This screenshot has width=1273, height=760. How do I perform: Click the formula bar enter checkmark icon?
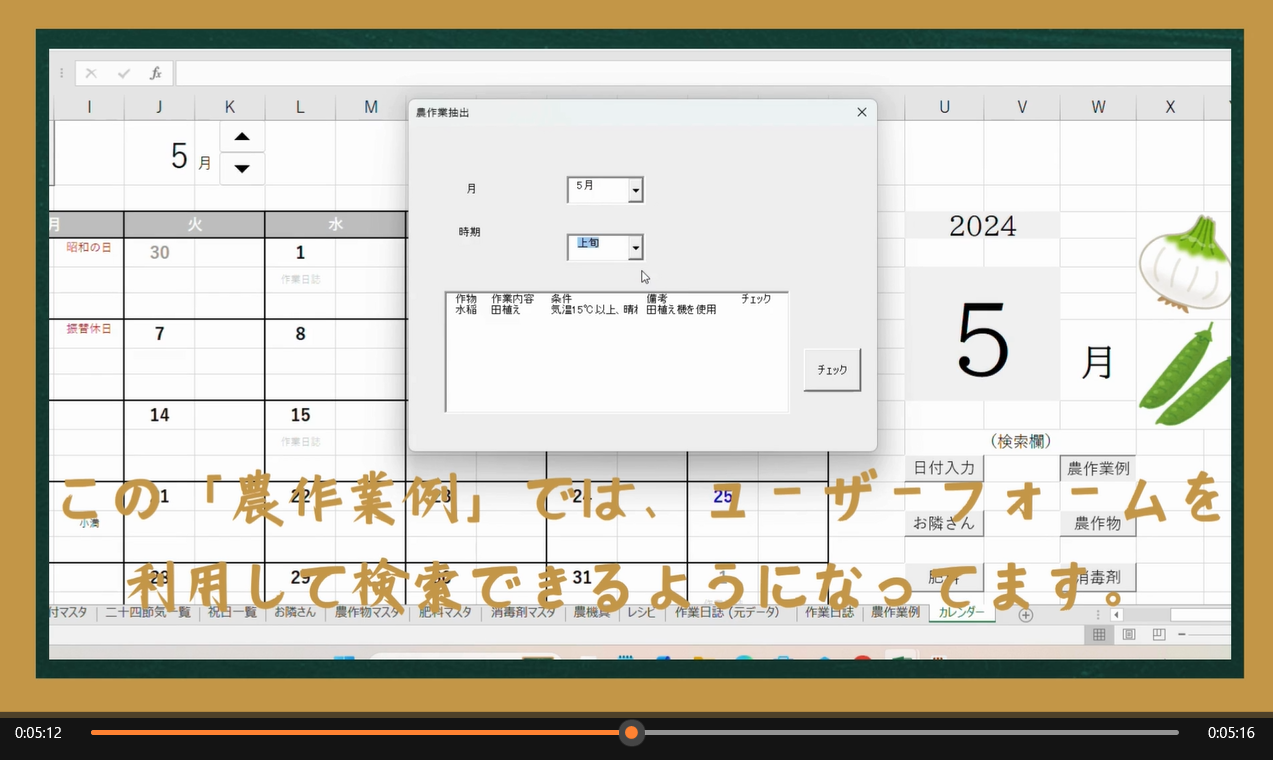pyautogui.click(x=124, y=73)
